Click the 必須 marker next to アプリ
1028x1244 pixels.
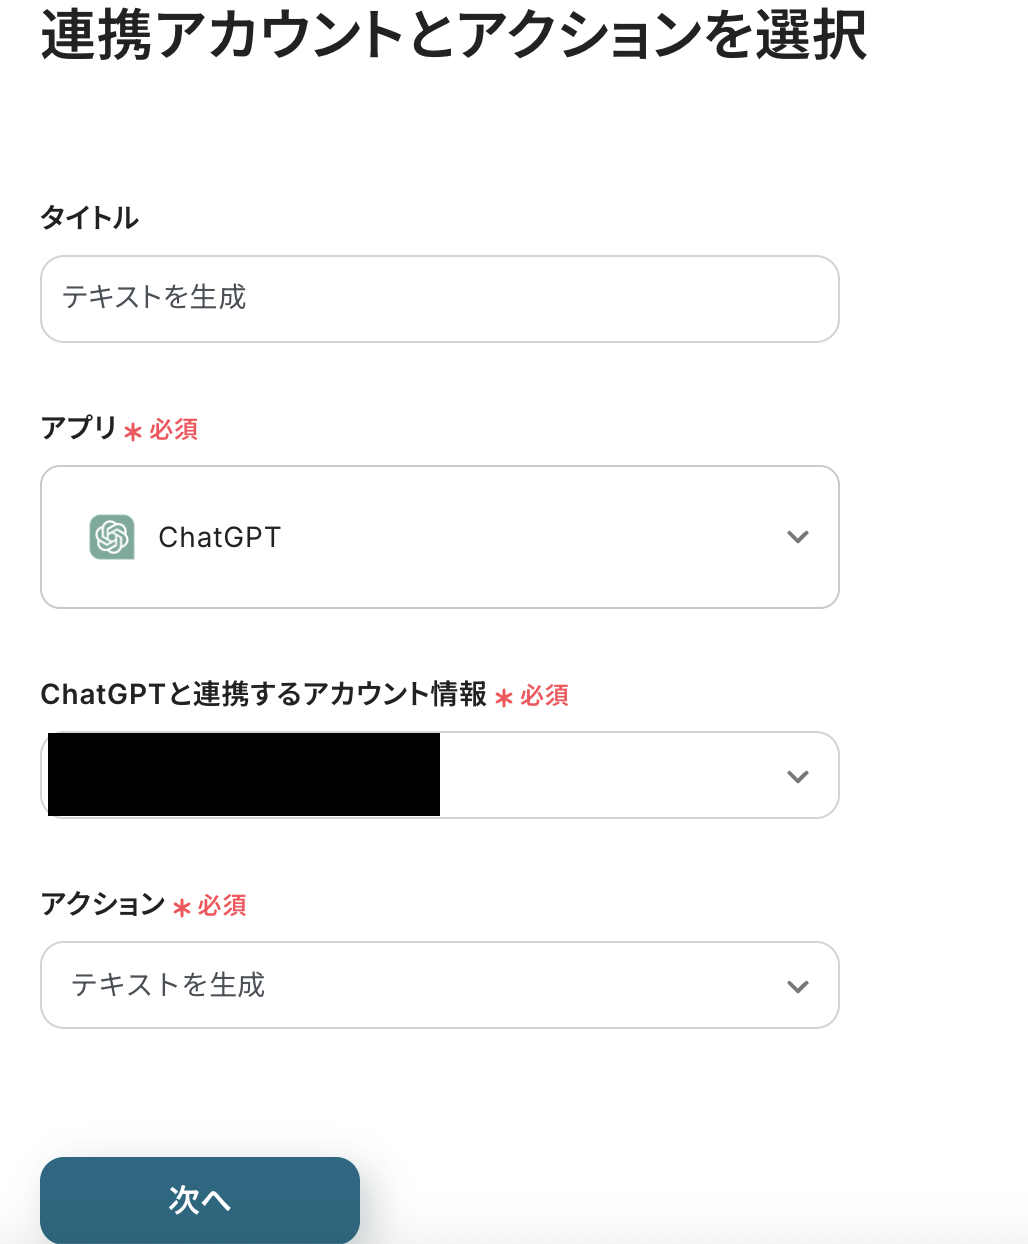click(x=174, y=429)
